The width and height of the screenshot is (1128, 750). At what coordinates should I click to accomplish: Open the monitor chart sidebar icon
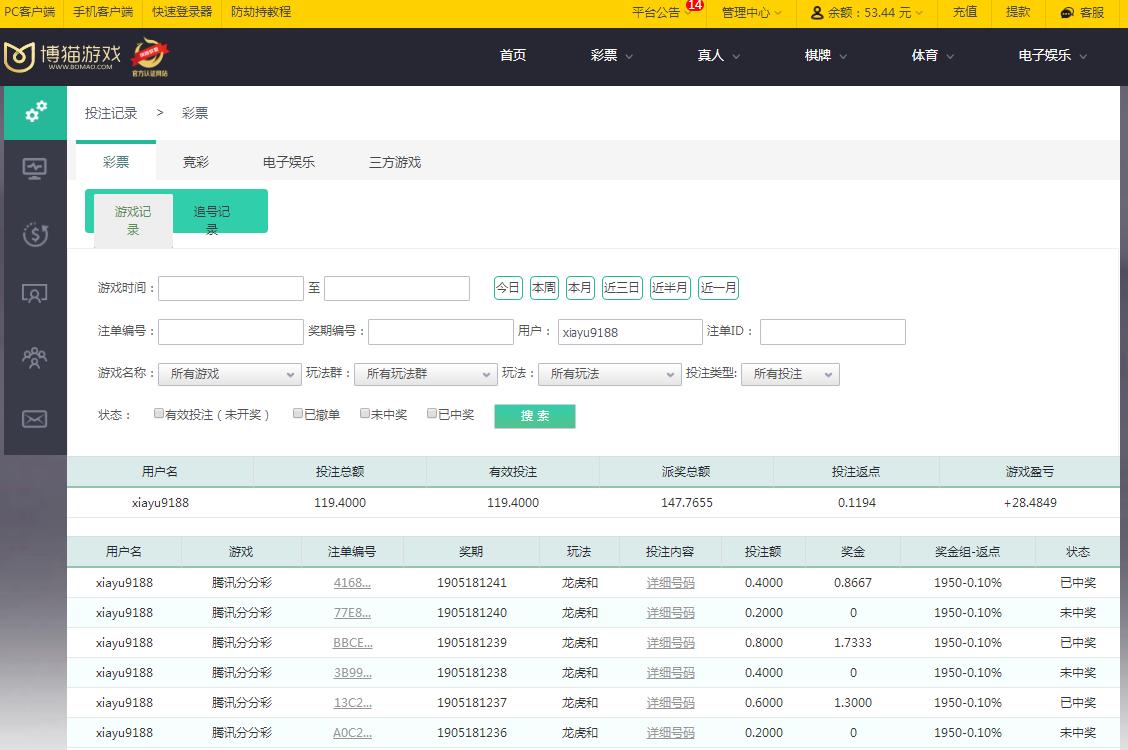pos(35,168)
